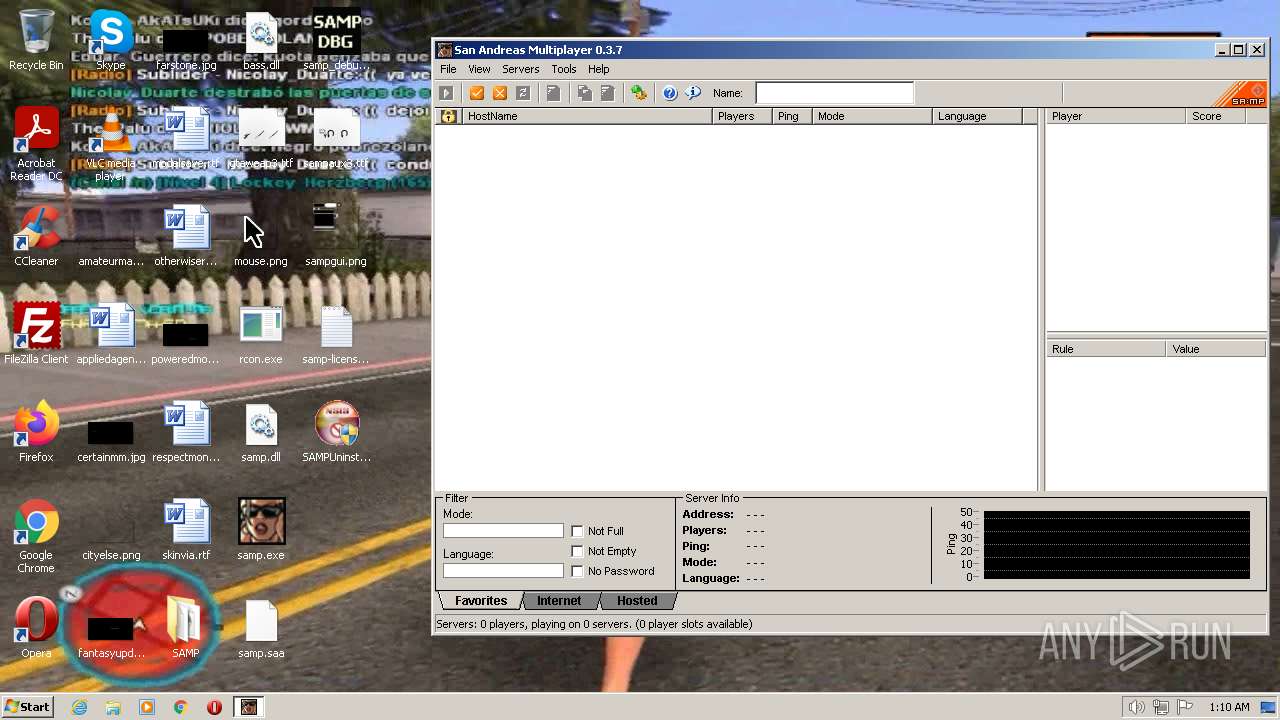Switch to the Favorites tab
The image size is (1280, 720).
[481, 601]
